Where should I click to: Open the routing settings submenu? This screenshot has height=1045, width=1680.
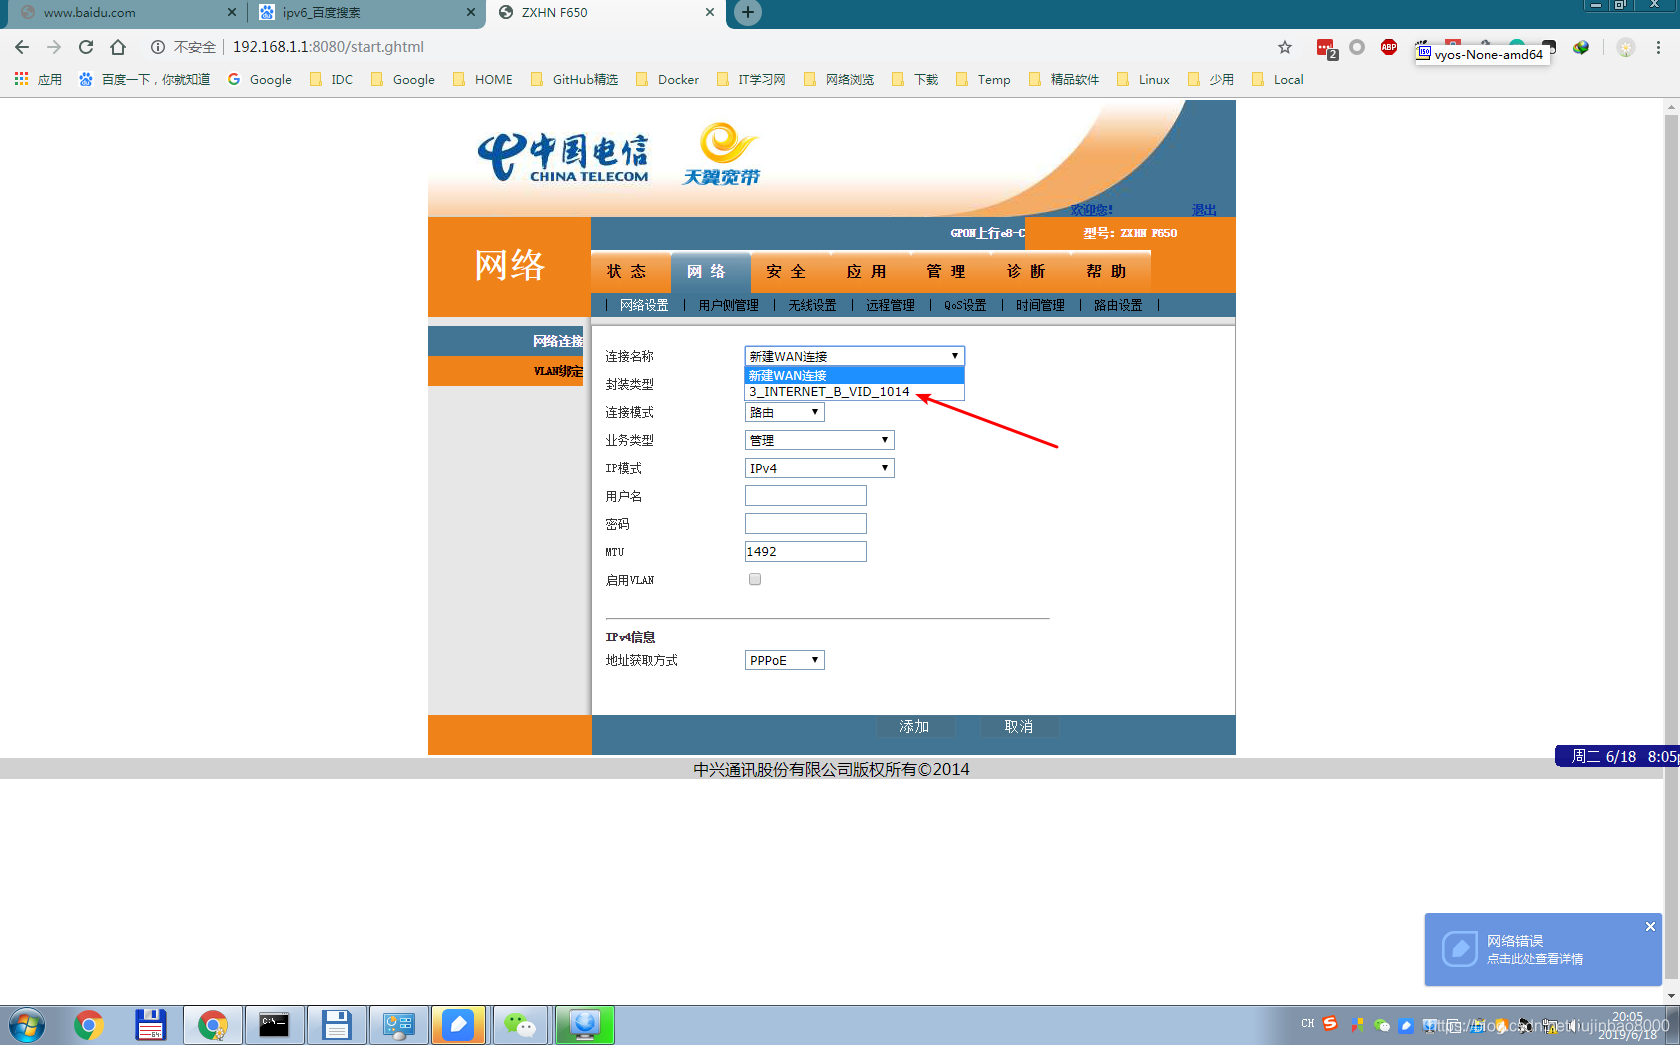pyautogui.click(x=1118, y=305)
